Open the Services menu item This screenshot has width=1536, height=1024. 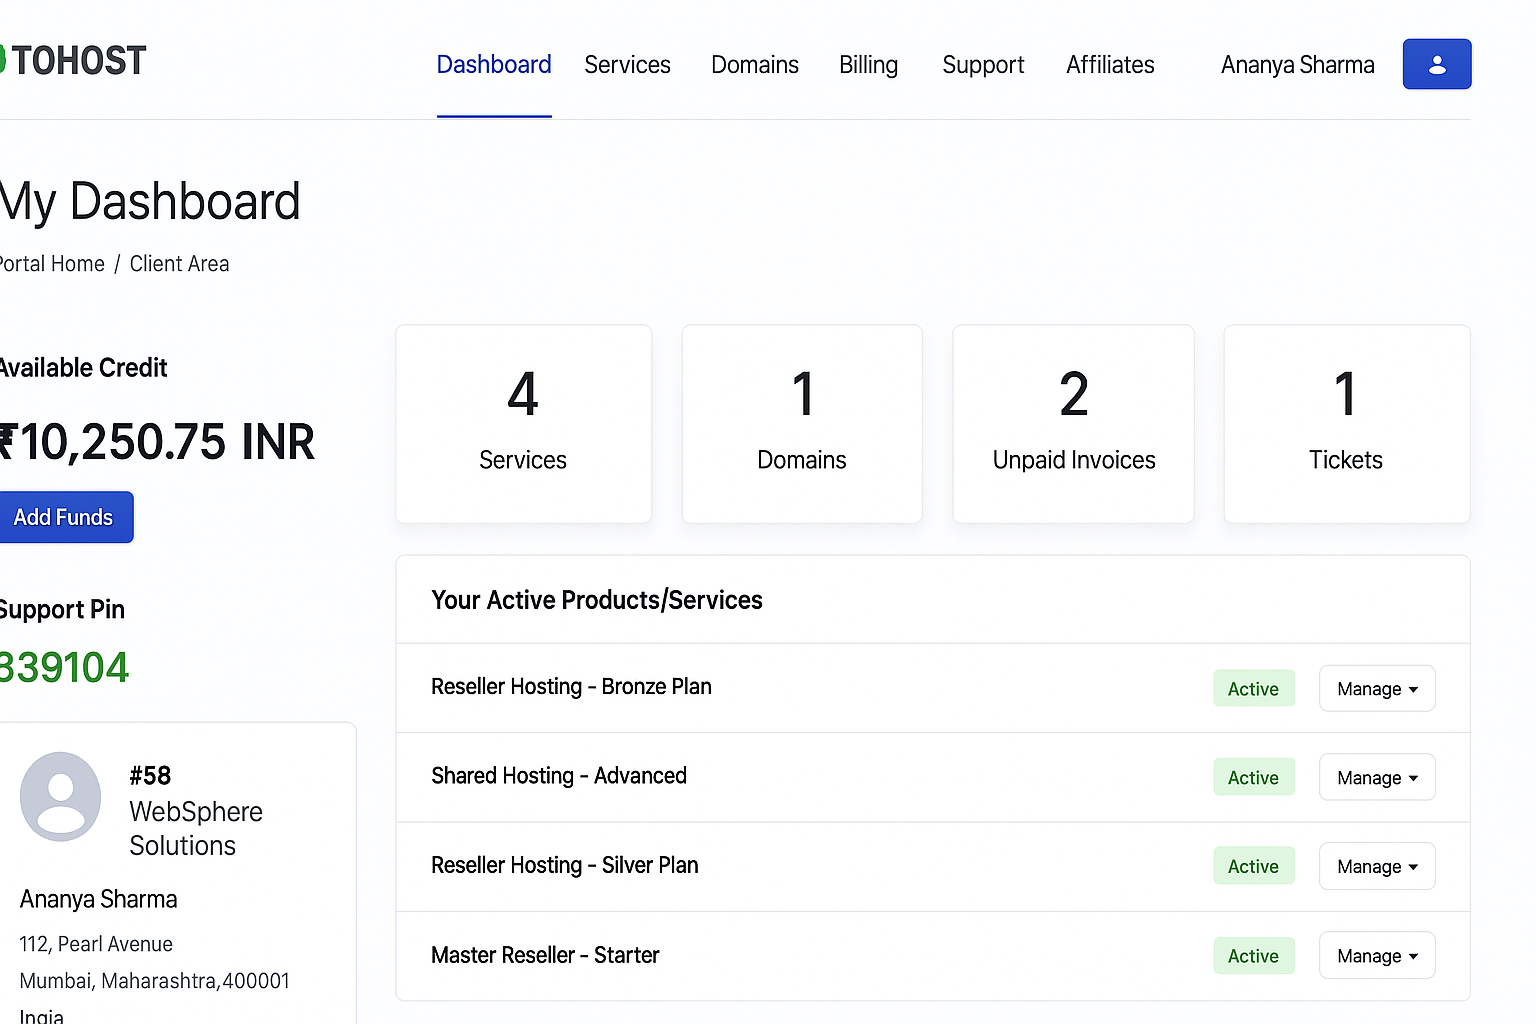click(x=627, y=65)
